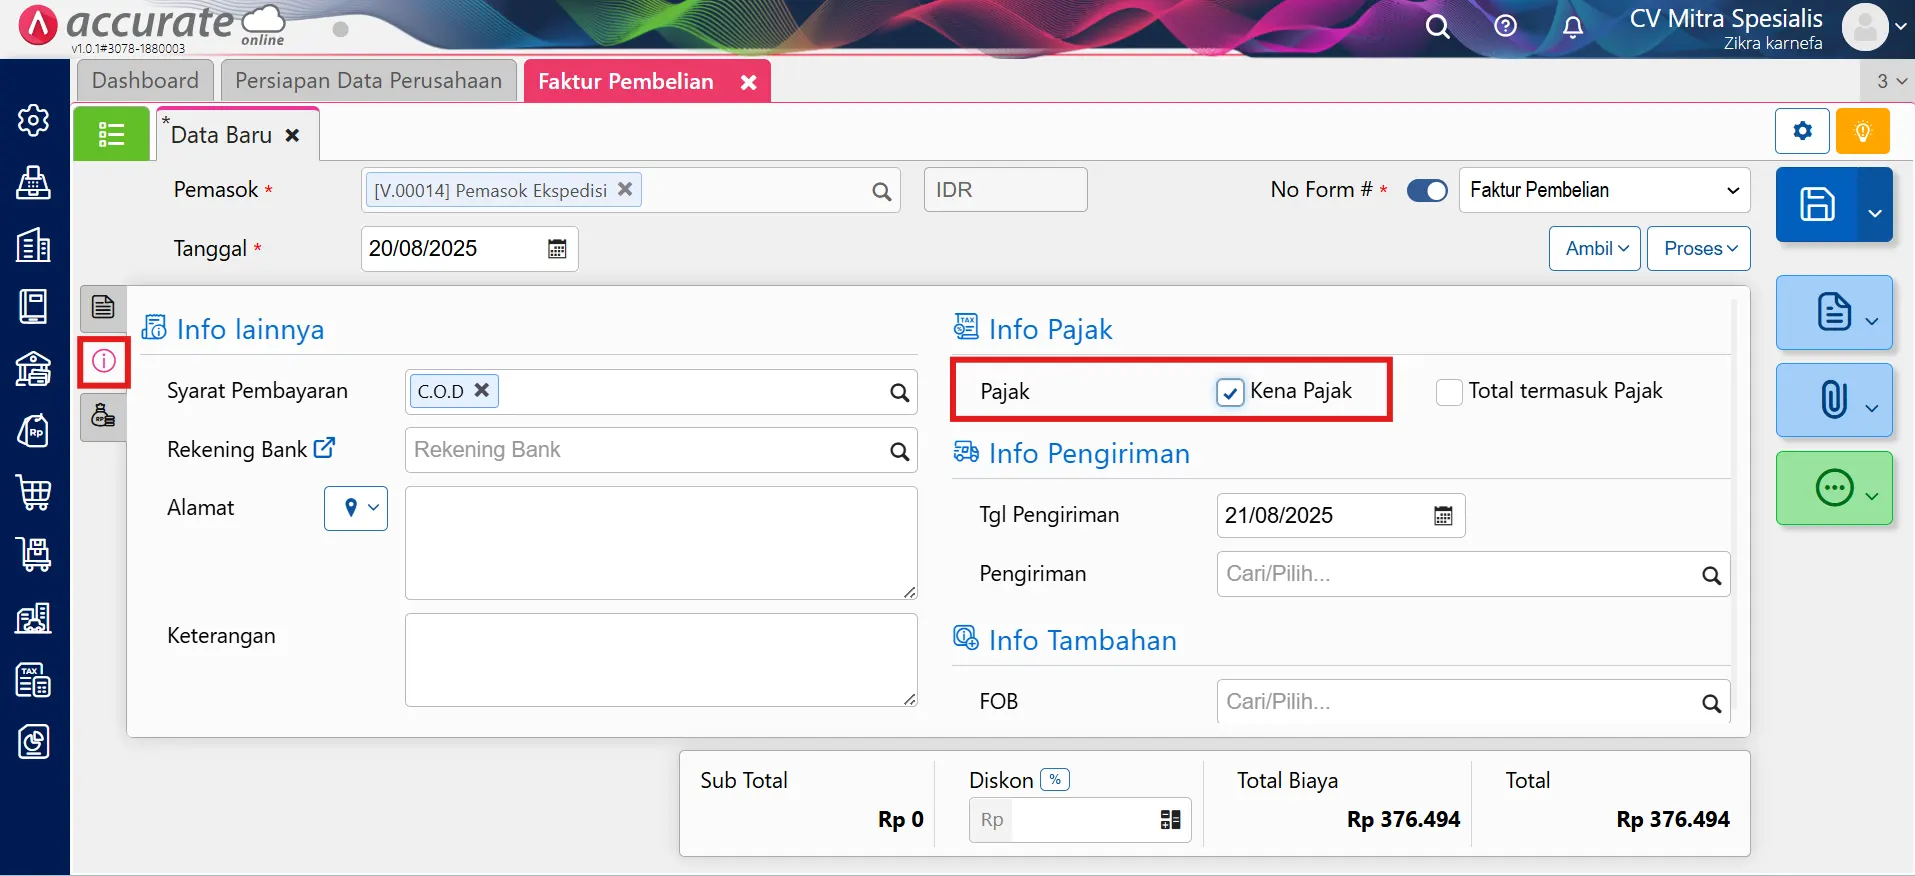Close the Data Baru sub-tab
This screenshot has height=876, width=1915.
click(292, 135)
